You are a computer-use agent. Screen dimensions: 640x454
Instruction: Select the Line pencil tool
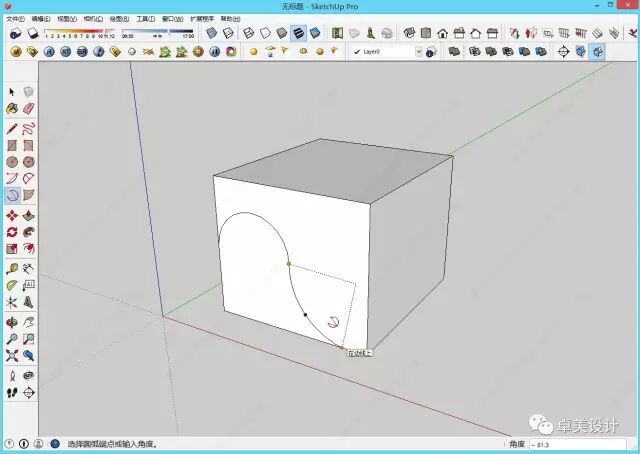pos(12,129)
